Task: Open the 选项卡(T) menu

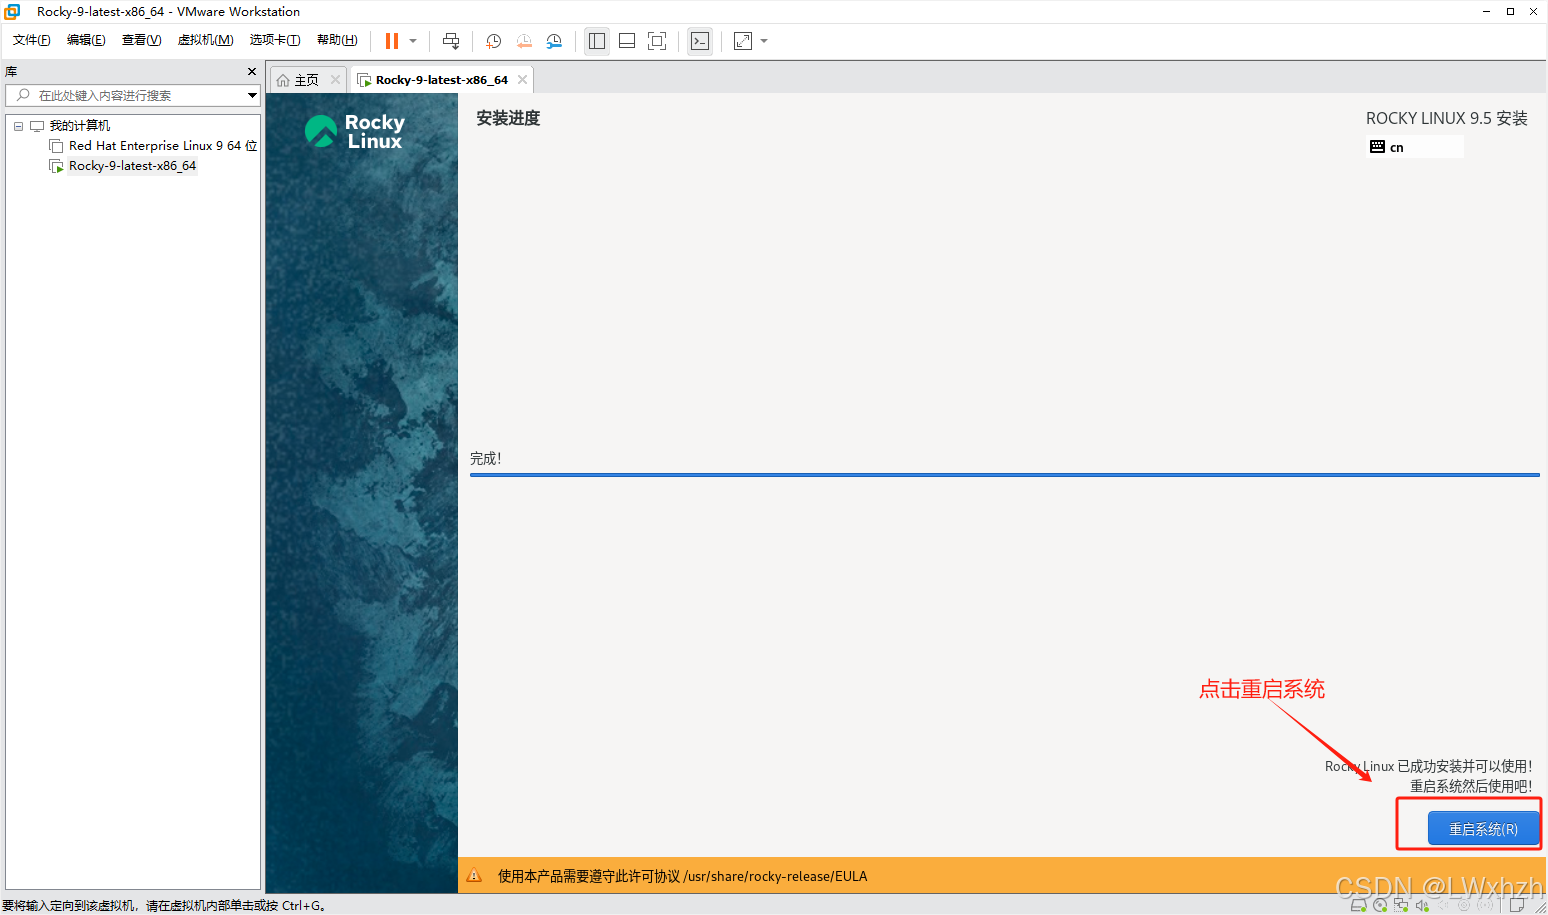Action: [275, 40]
